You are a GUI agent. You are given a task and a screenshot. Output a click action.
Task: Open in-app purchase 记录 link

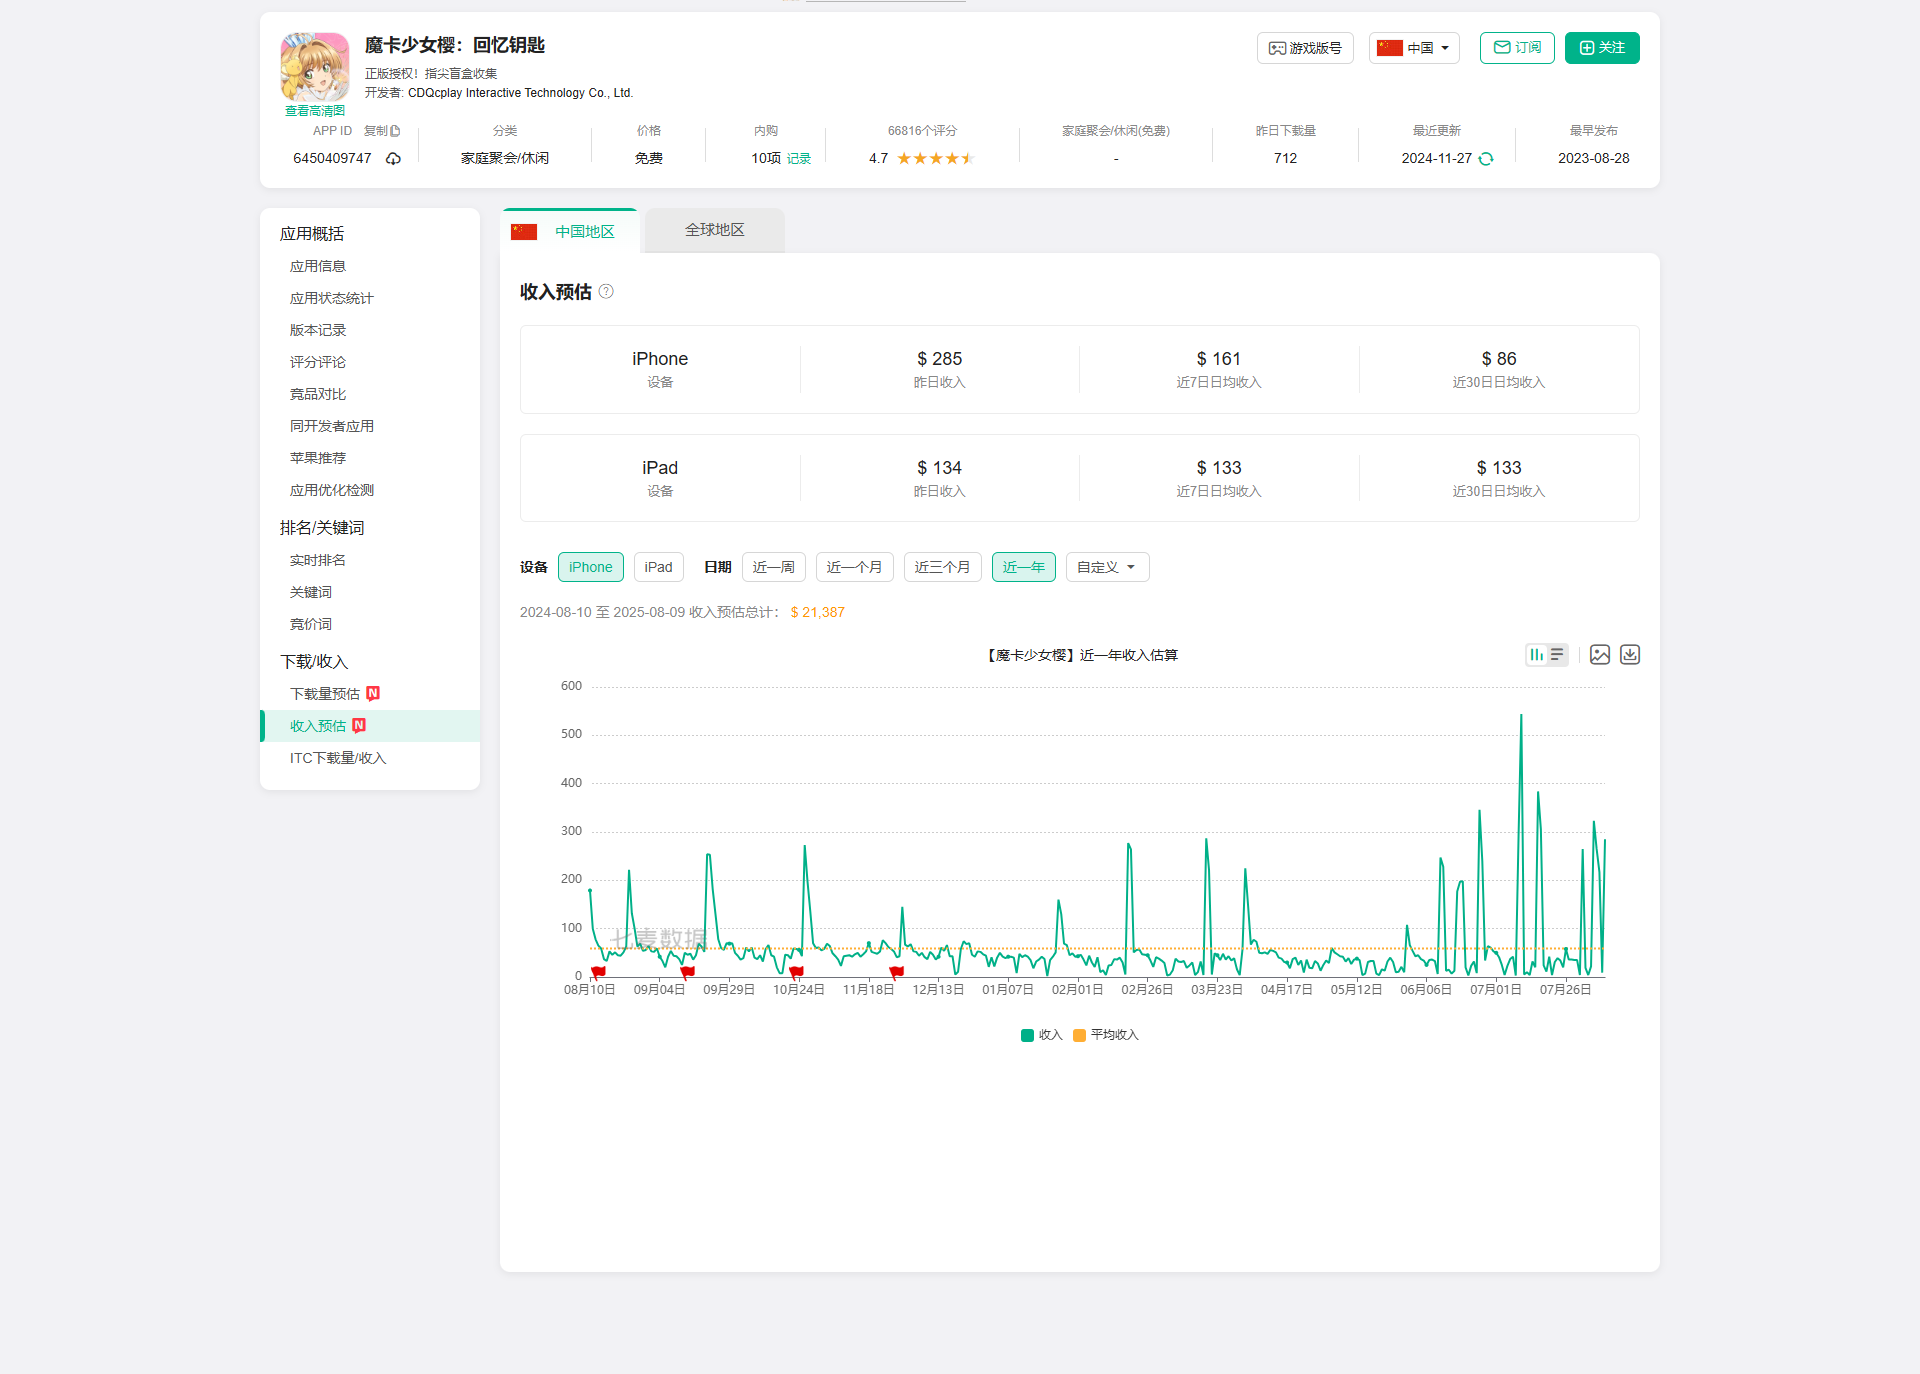(799, 159)
